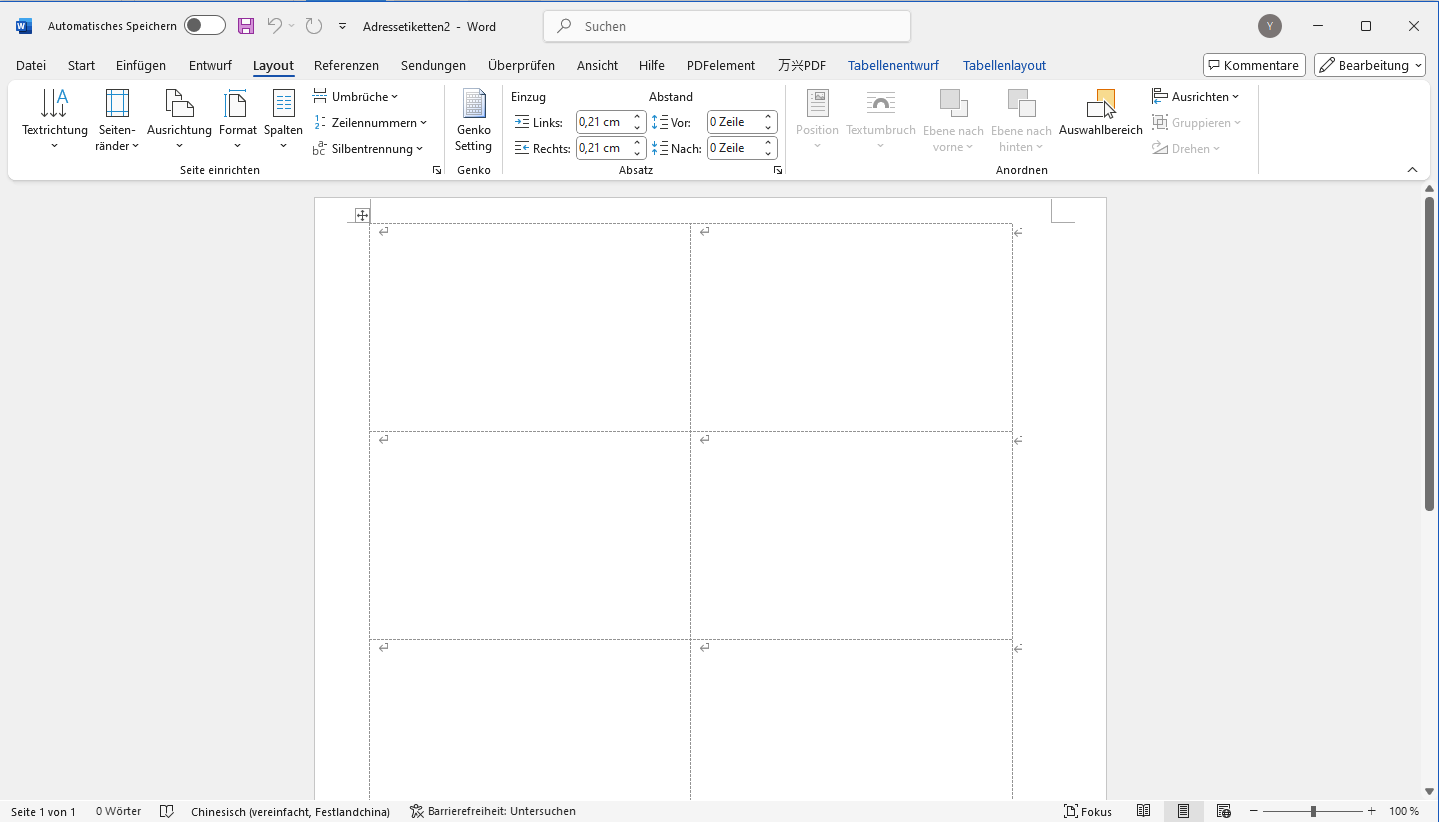The height and width of the screenshot is (822, 1439).
Task: Click the Textrichtung icon
Action: tap(54, 104)
